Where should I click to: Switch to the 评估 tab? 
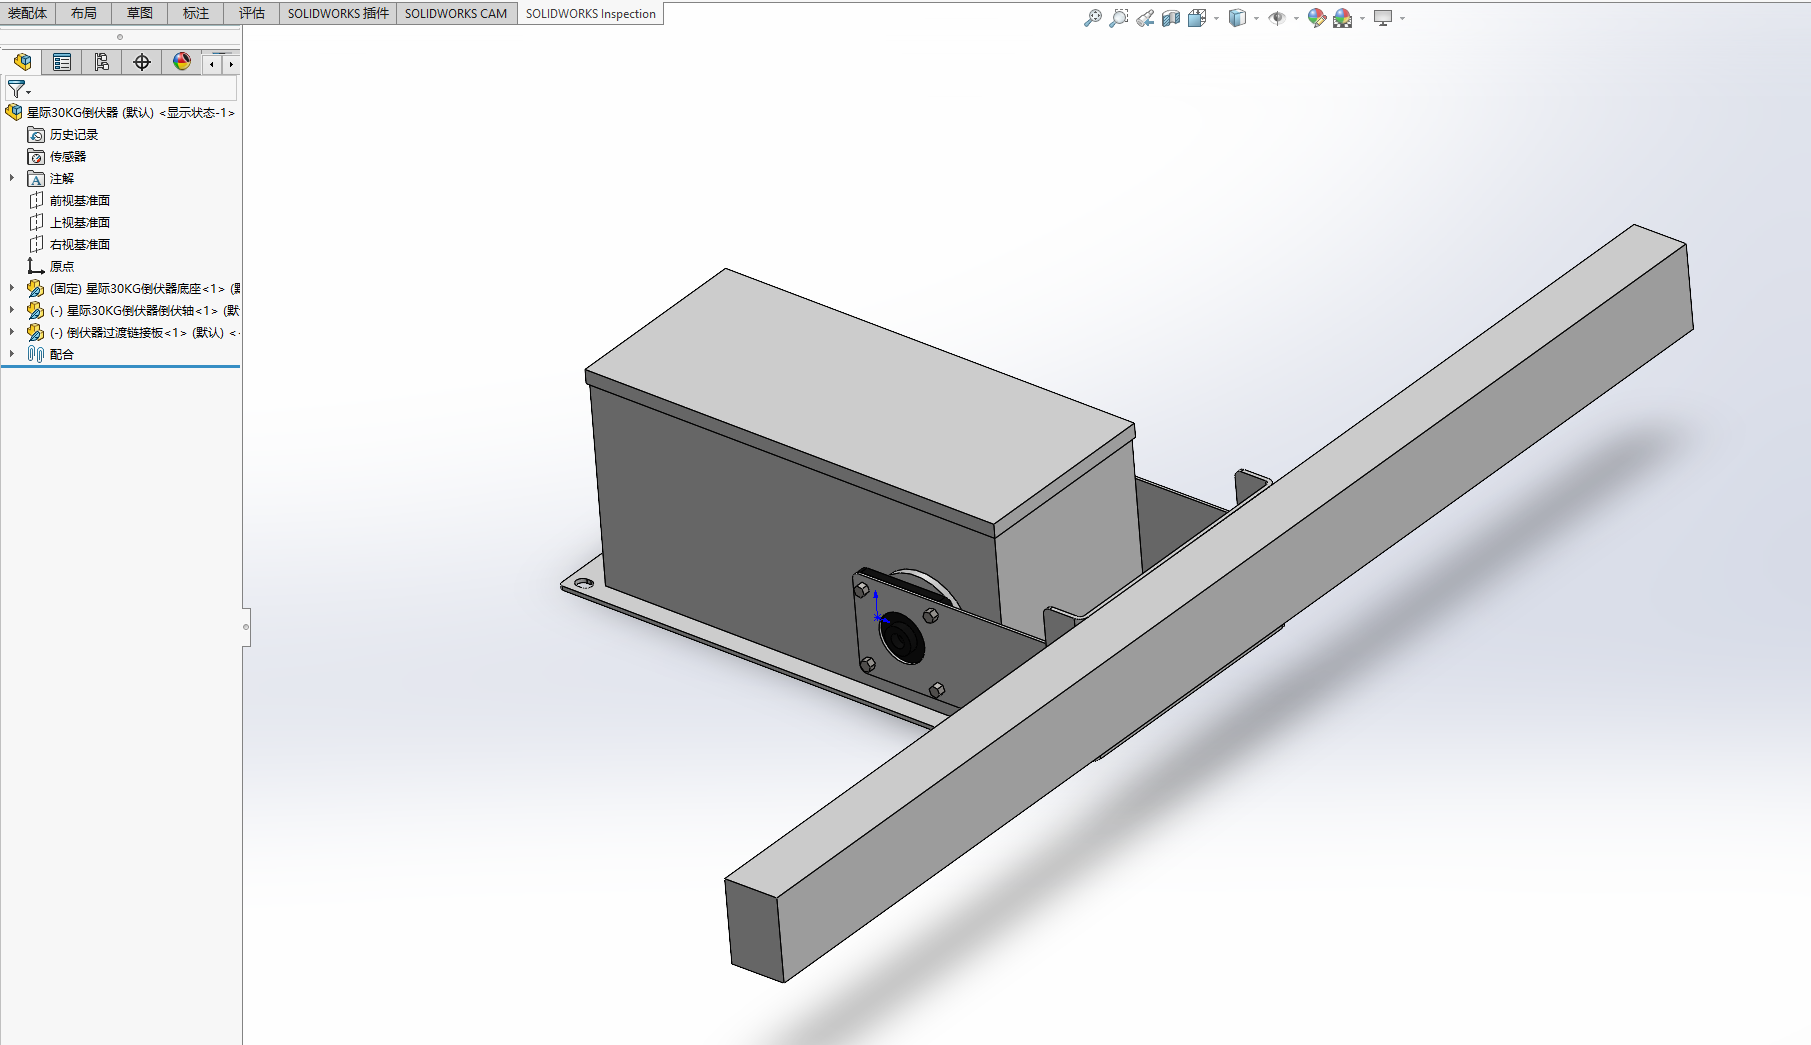click(252, 13)
